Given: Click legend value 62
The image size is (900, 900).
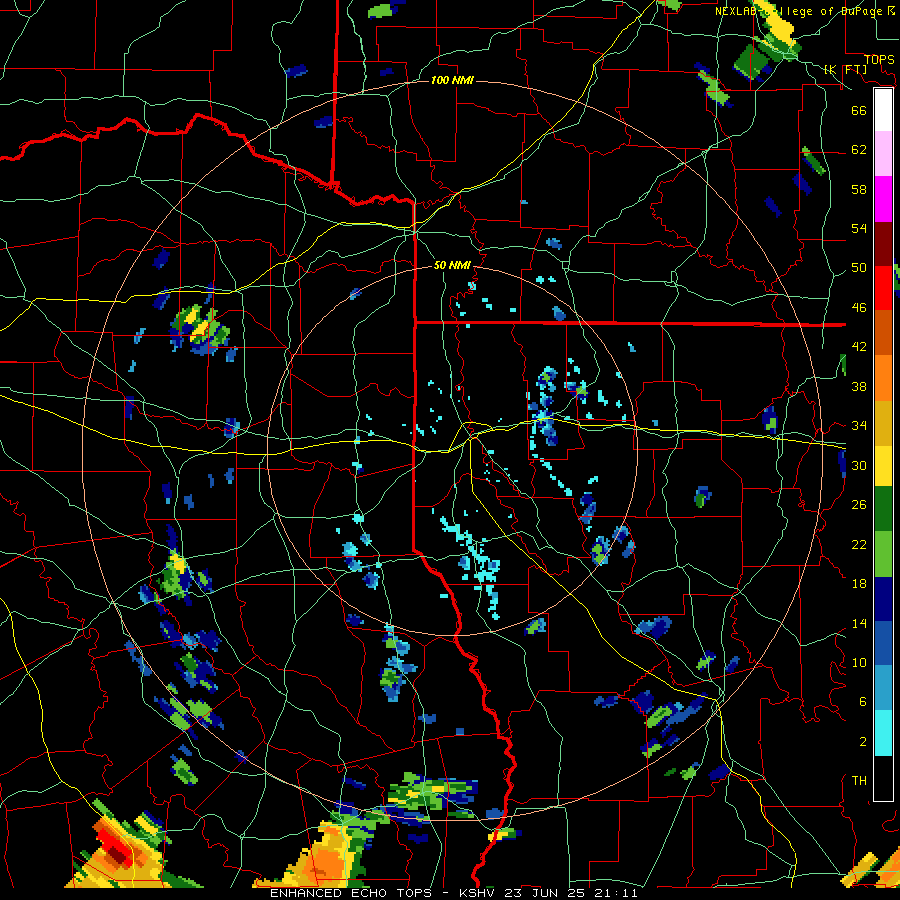Looking at the screenshot, I should click(x=859, y=150).
